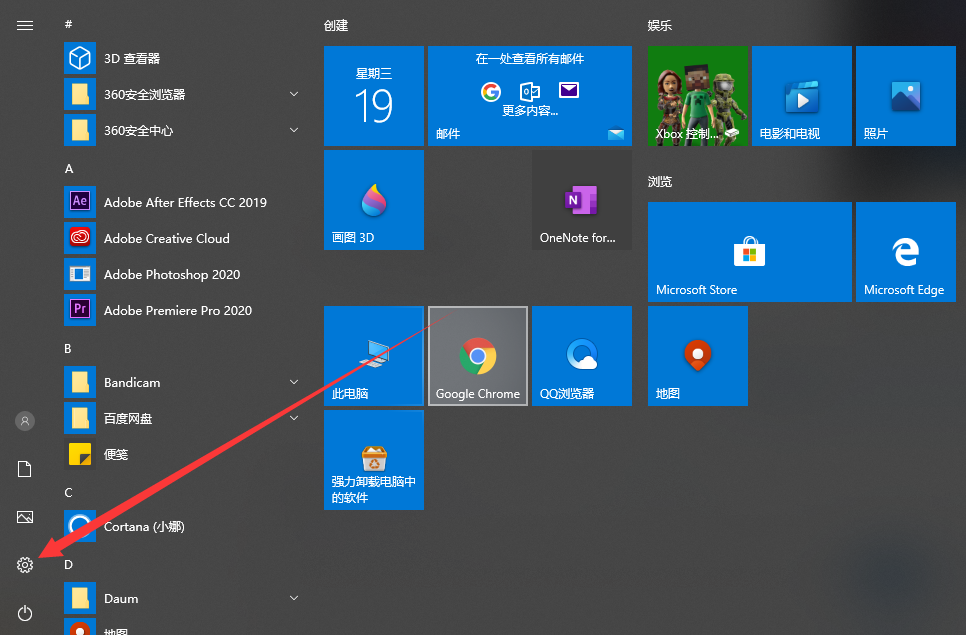
Task: Launch Adobe After Effects CC 2019
Action: (x=185, y=202)
